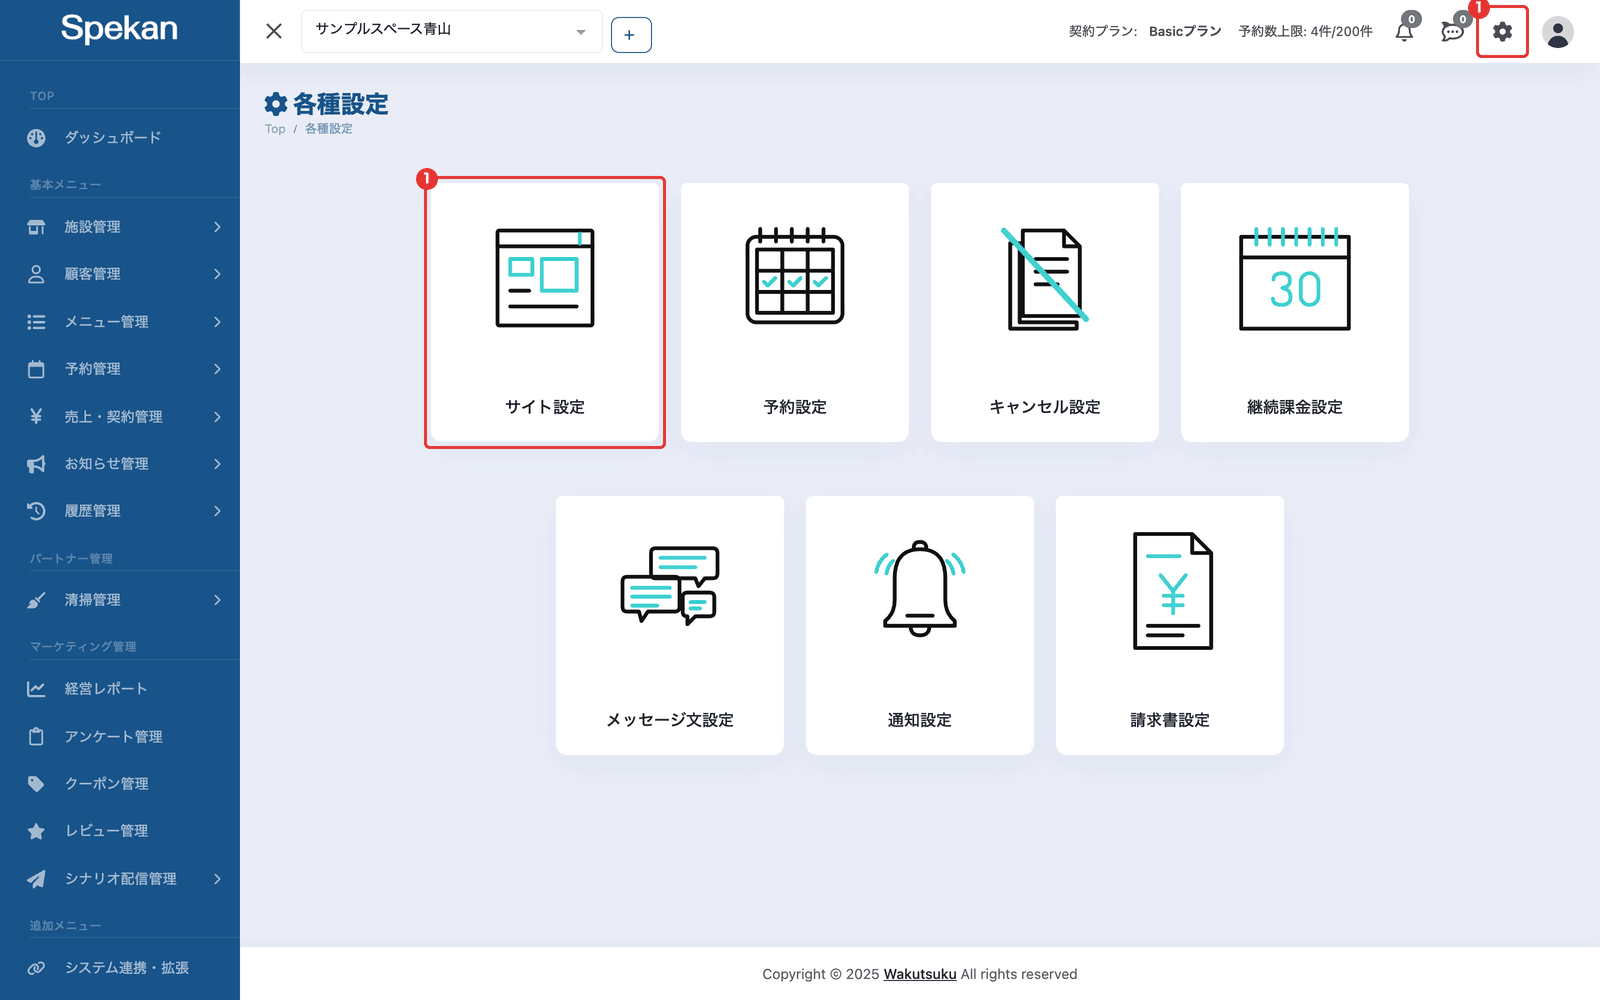Click the お知らせ管理 megaphone icon

coord(36,464)
